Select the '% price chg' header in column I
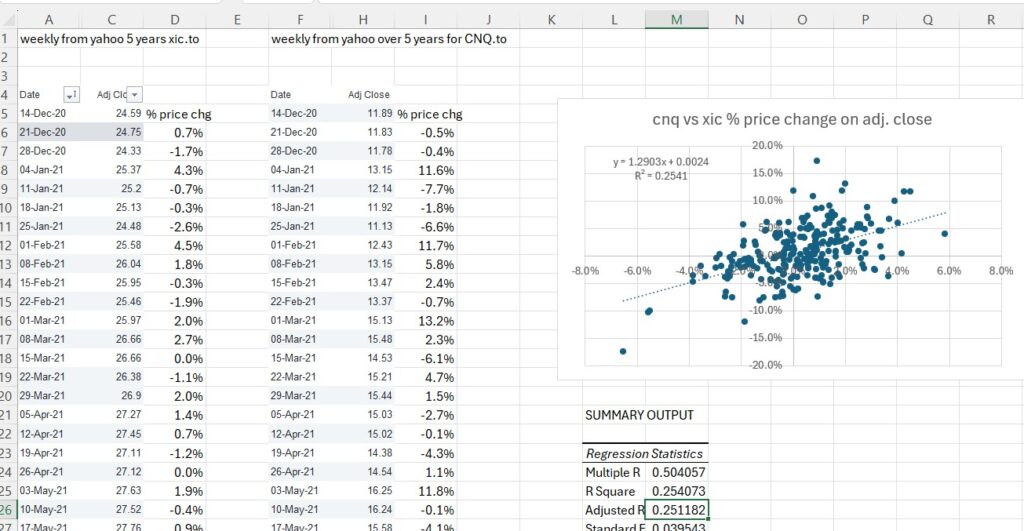Viewport: 1024px width, 531px height. click(x=430, y=113)
